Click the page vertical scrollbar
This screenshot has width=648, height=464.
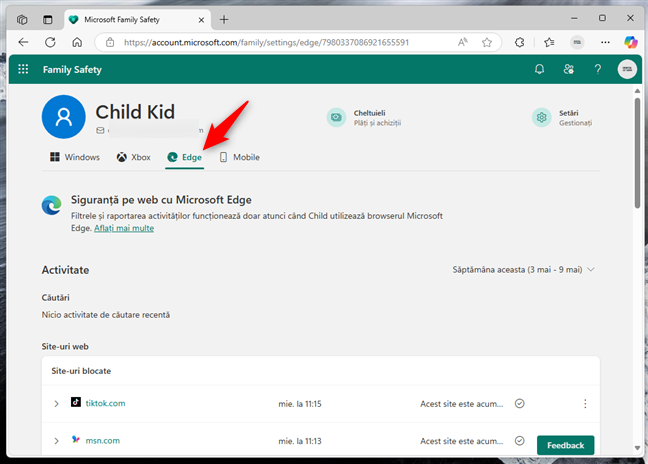637,153
